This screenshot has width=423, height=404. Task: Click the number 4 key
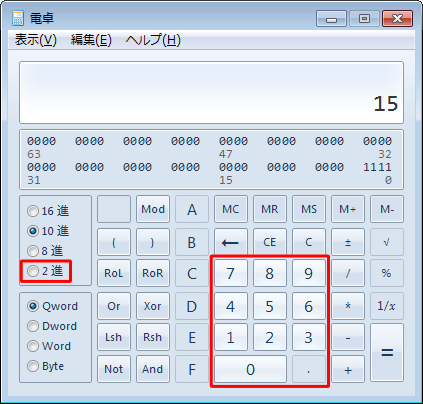coord(231,306)
